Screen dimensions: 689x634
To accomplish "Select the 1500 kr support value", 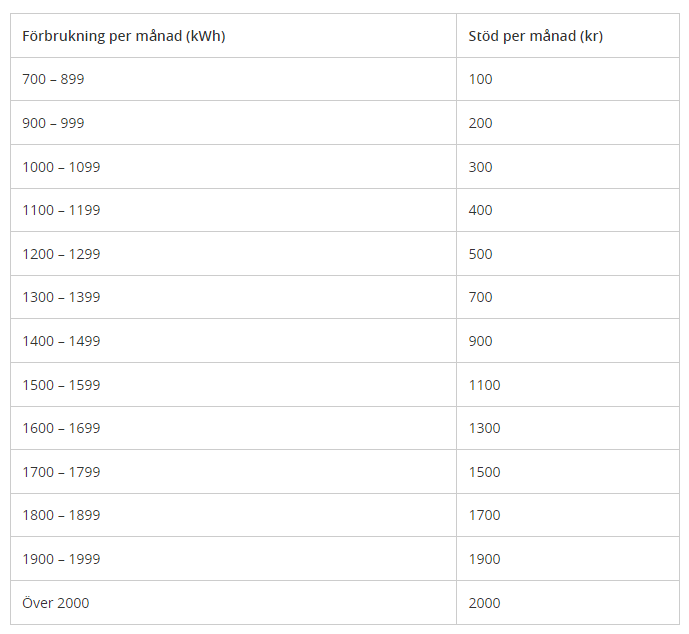I will [x=485, y=472].
